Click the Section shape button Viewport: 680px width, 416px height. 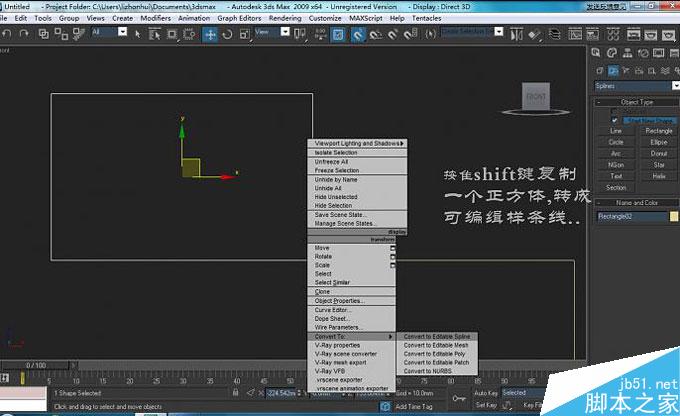(616, 187)
